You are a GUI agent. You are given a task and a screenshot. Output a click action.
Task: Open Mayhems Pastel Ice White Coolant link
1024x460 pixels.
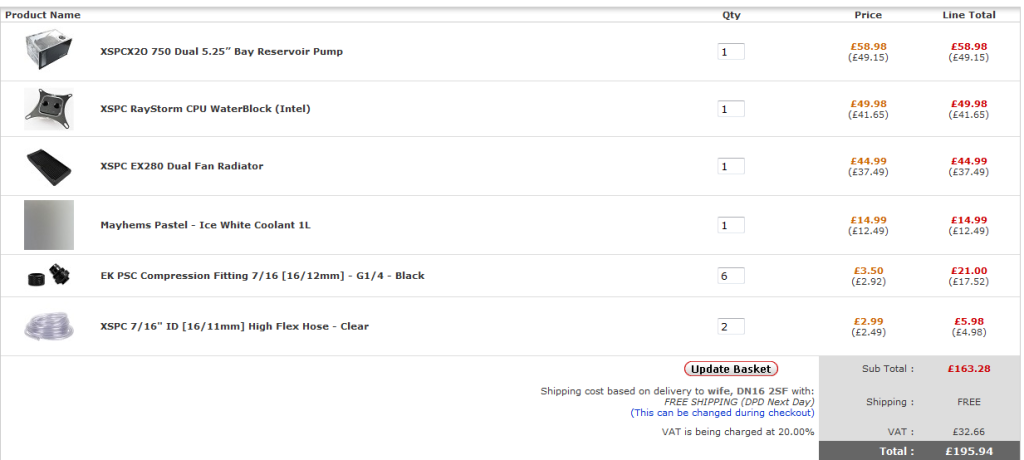[205, 225]
